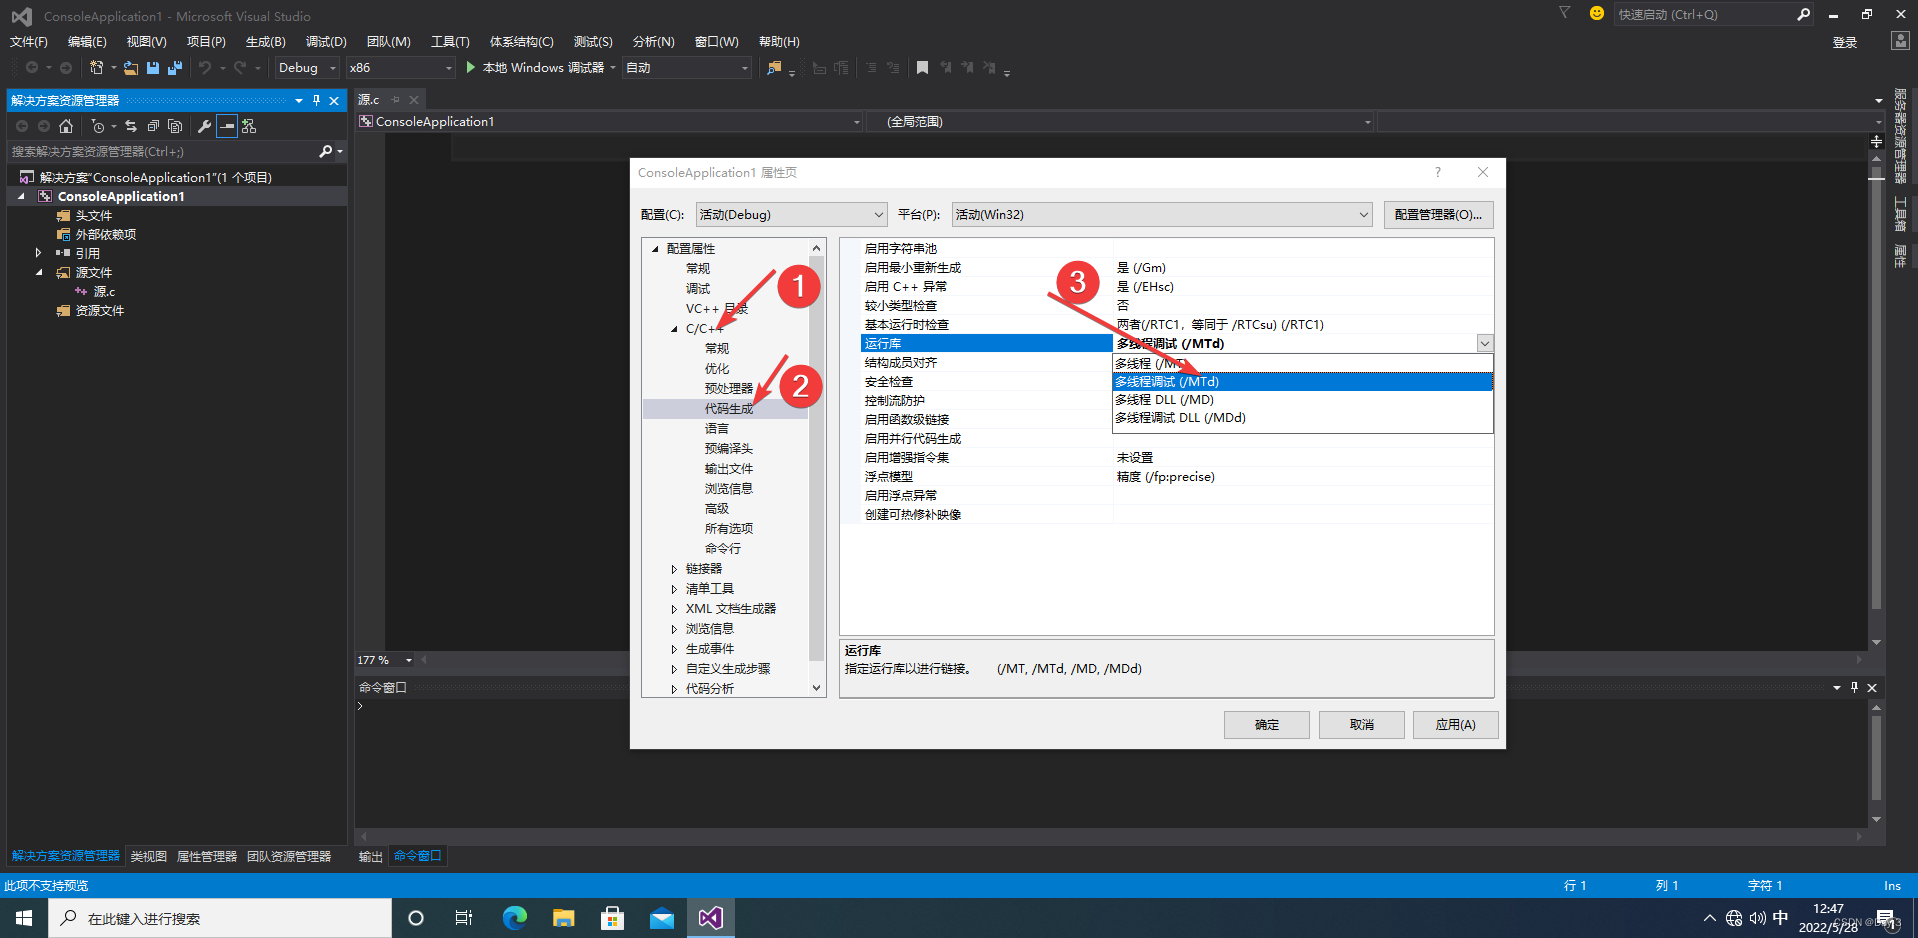Screen dimensions: 1918x938
Task: Click the 浮点模型 property row
Action: (1176, 476)
